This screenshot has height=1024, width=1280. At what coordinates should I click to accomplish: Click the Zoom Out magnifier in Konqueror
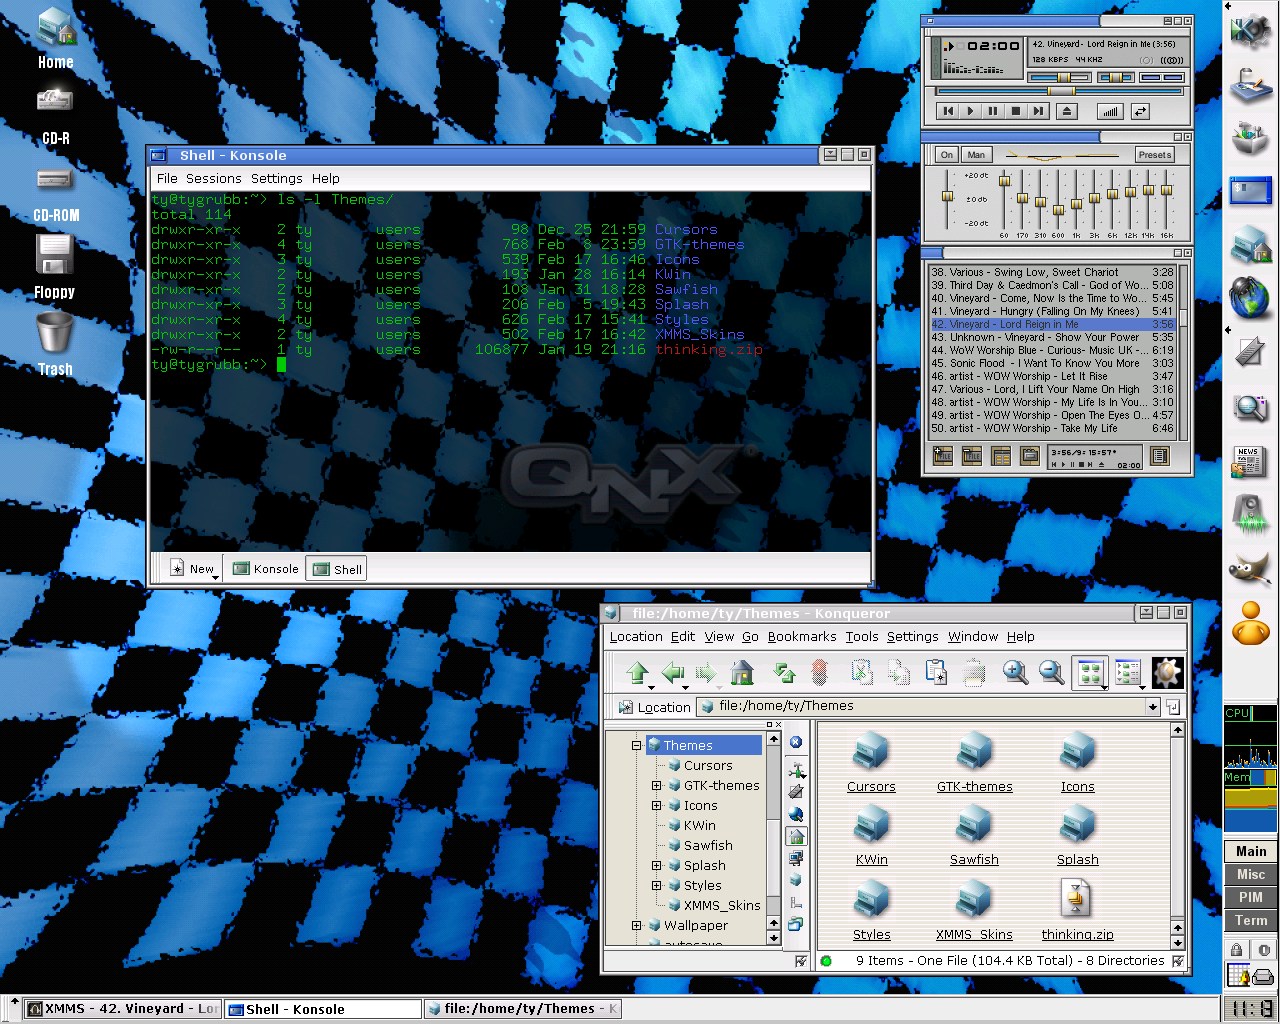(1051, 673)
